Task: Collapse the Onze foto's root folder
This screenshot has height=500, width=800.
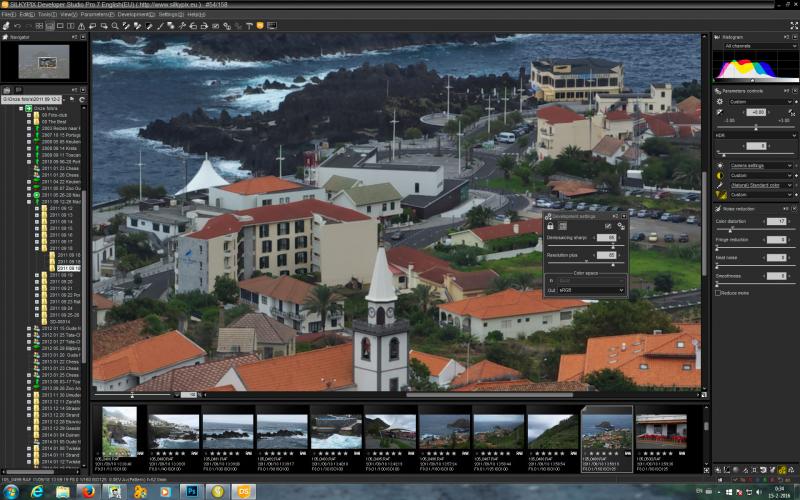Action: tap(21, 108)
